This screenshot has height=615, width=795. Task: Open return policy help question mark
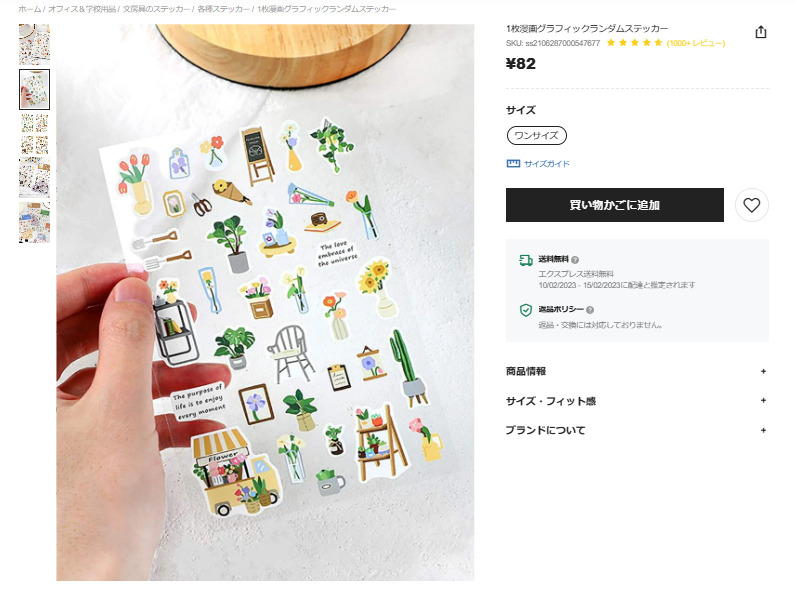[x=590, y=310]
